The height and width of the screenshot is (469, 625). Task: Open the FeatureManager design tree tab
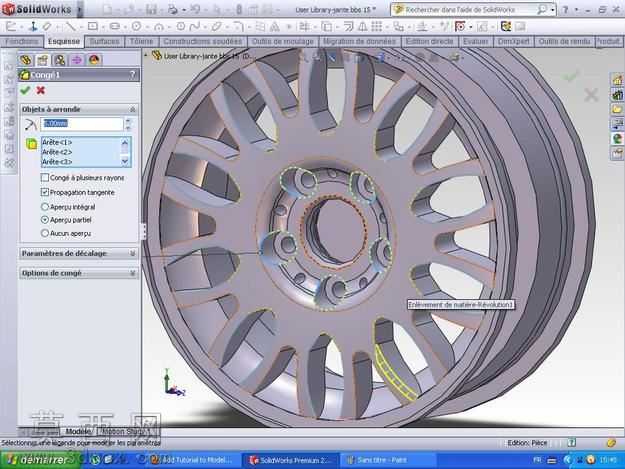[x=26, y=60]
